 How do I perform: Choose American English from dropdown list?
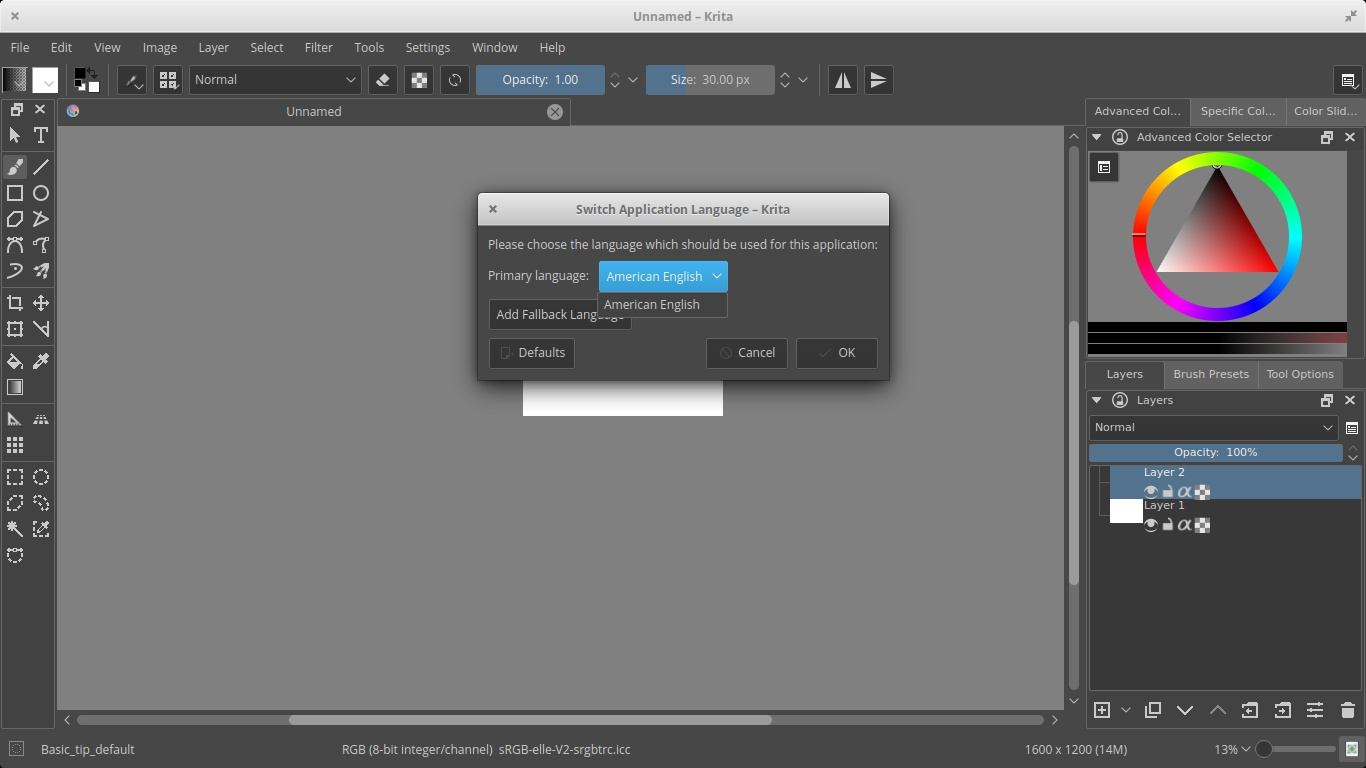pos(662,305)
